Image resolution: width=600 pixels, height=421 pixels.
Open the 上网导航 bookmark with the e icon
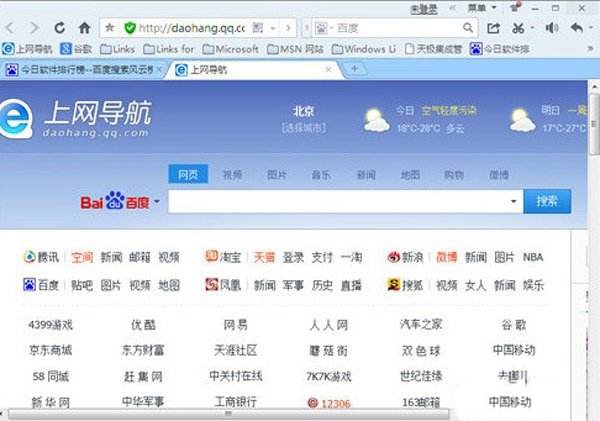point(27,49)
